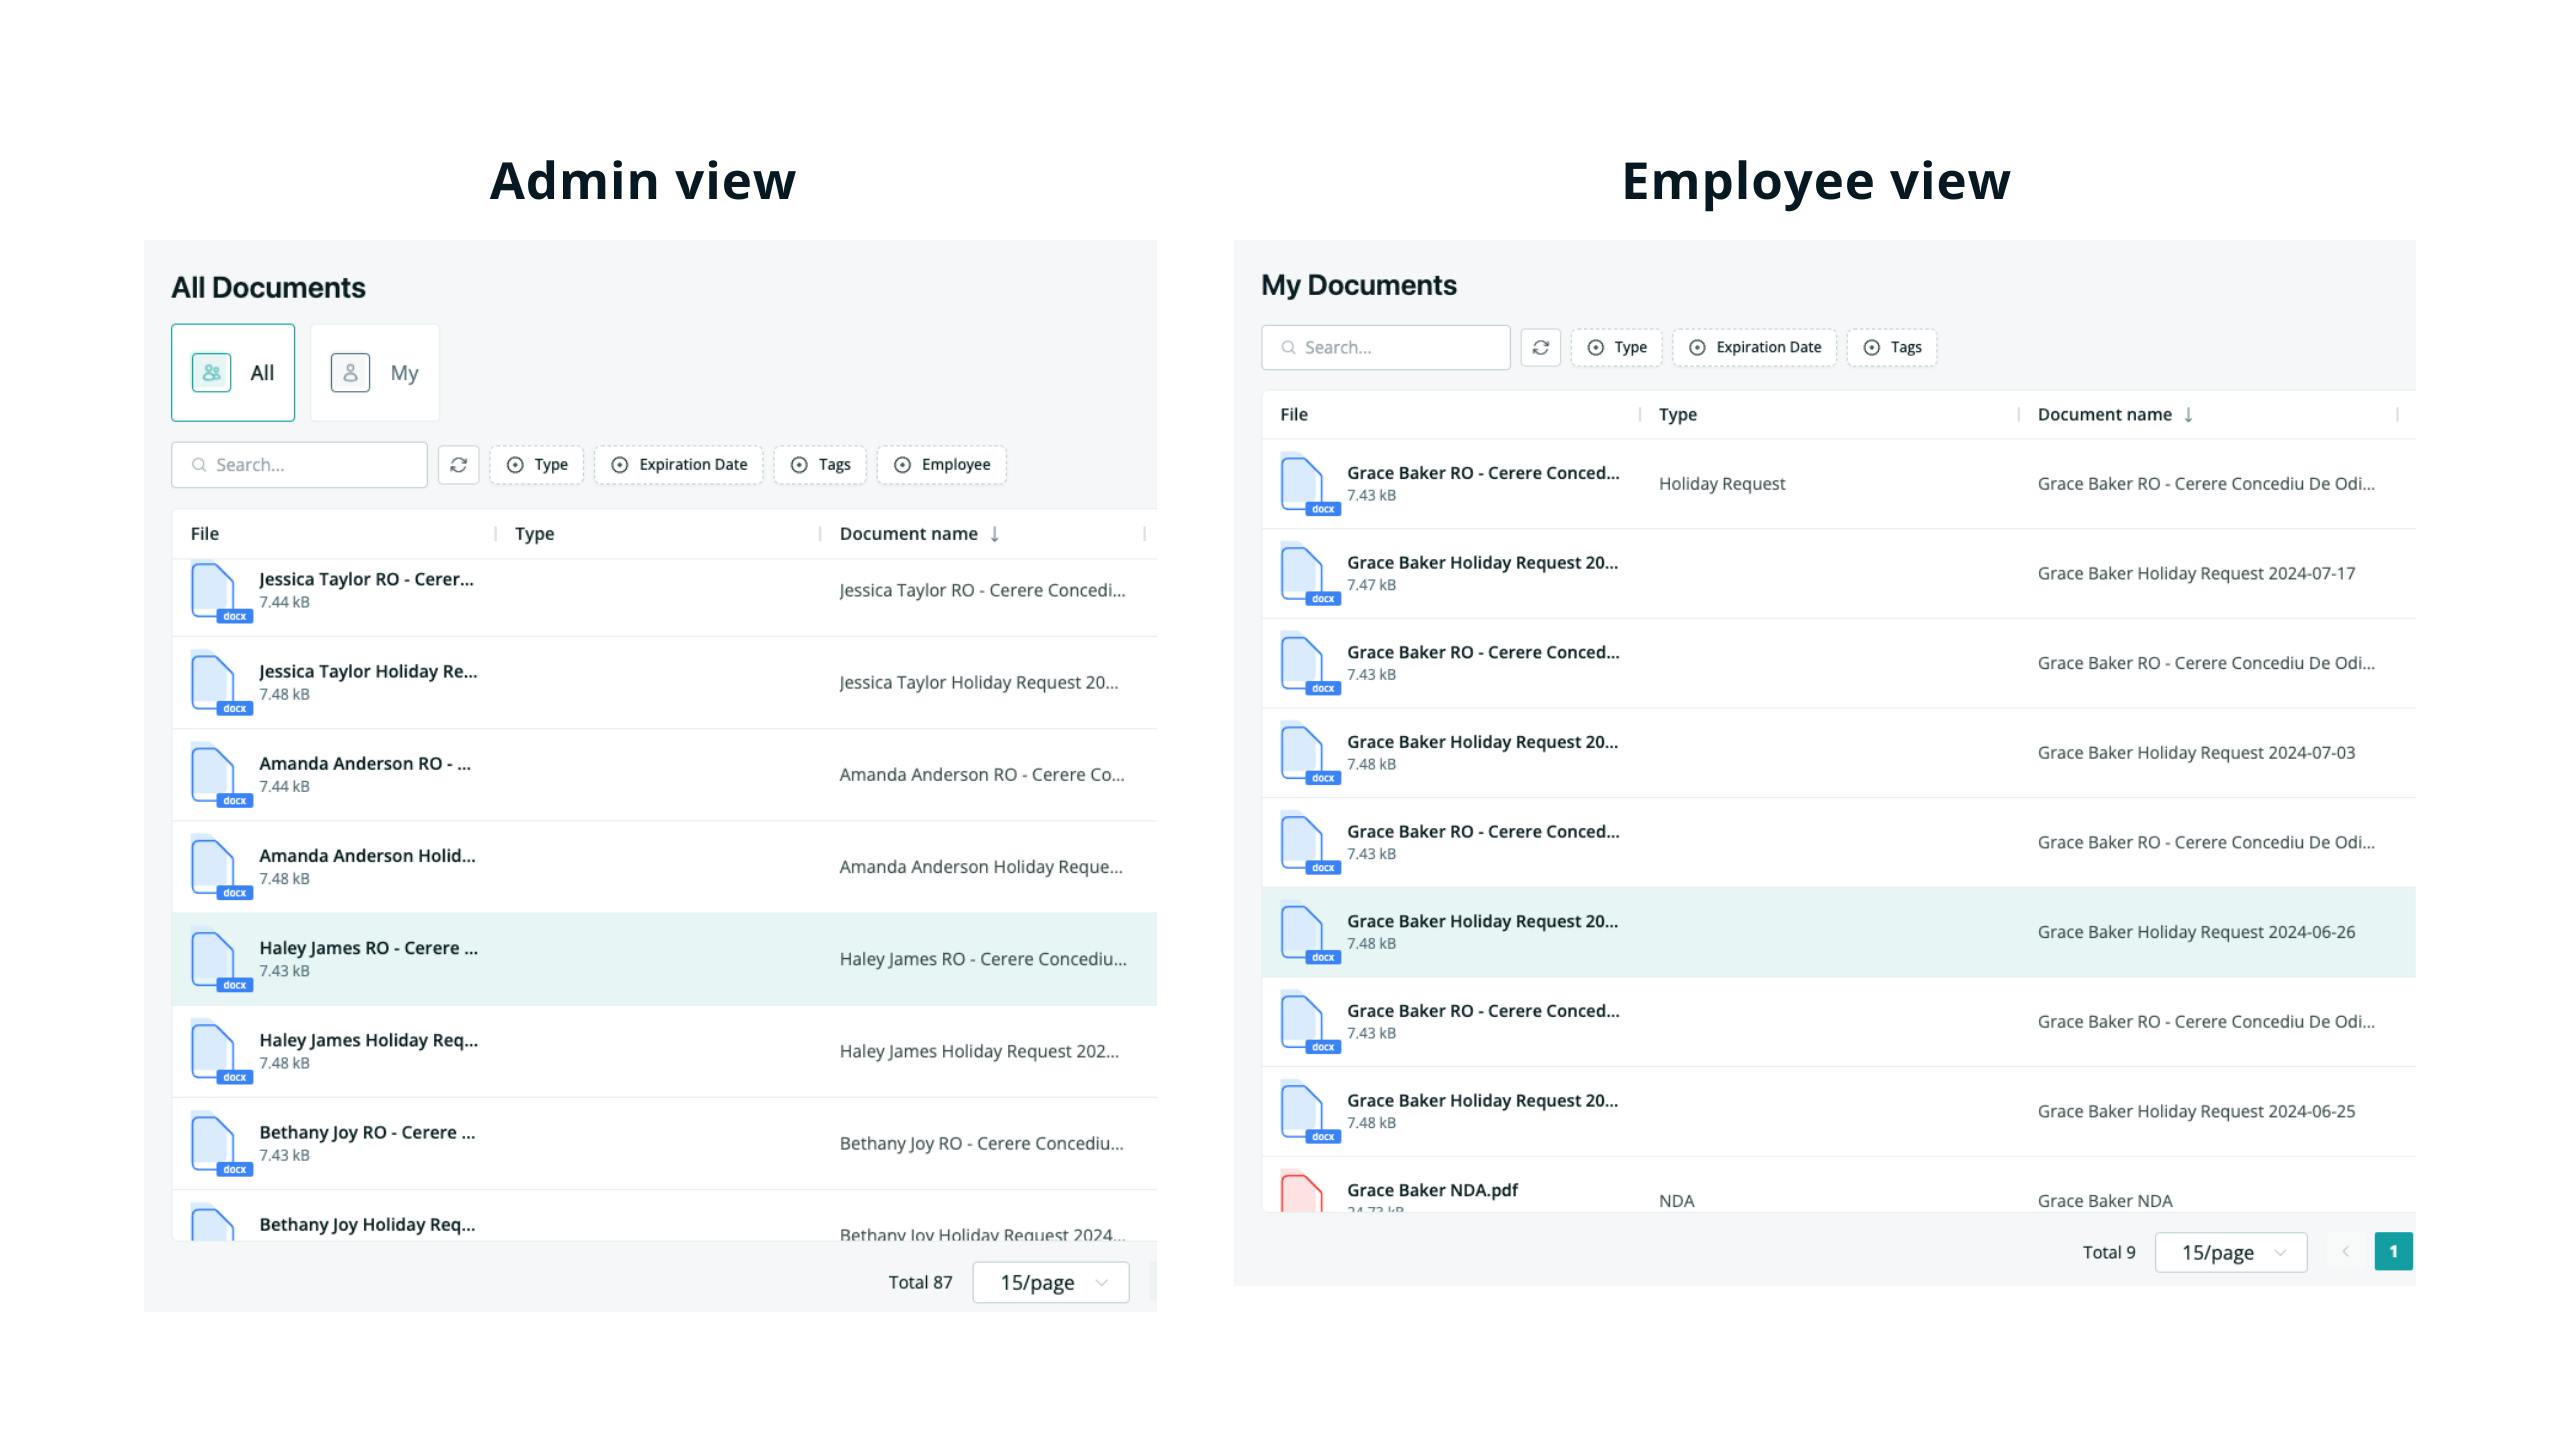The image size is (2560, 1440).
Task: Click refresh icon in All Documents toolbar
Action: tap(458, 465)
